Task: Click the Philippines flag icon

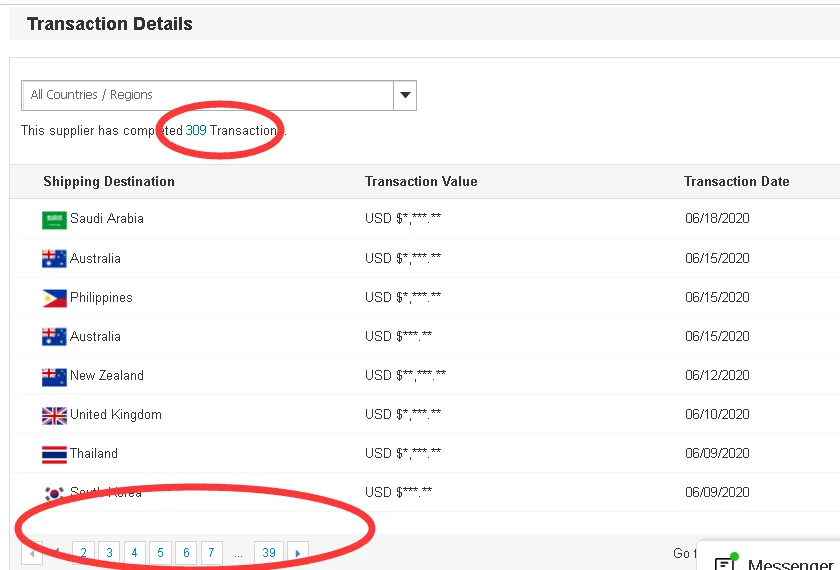Action: click(x=54, y=298)
